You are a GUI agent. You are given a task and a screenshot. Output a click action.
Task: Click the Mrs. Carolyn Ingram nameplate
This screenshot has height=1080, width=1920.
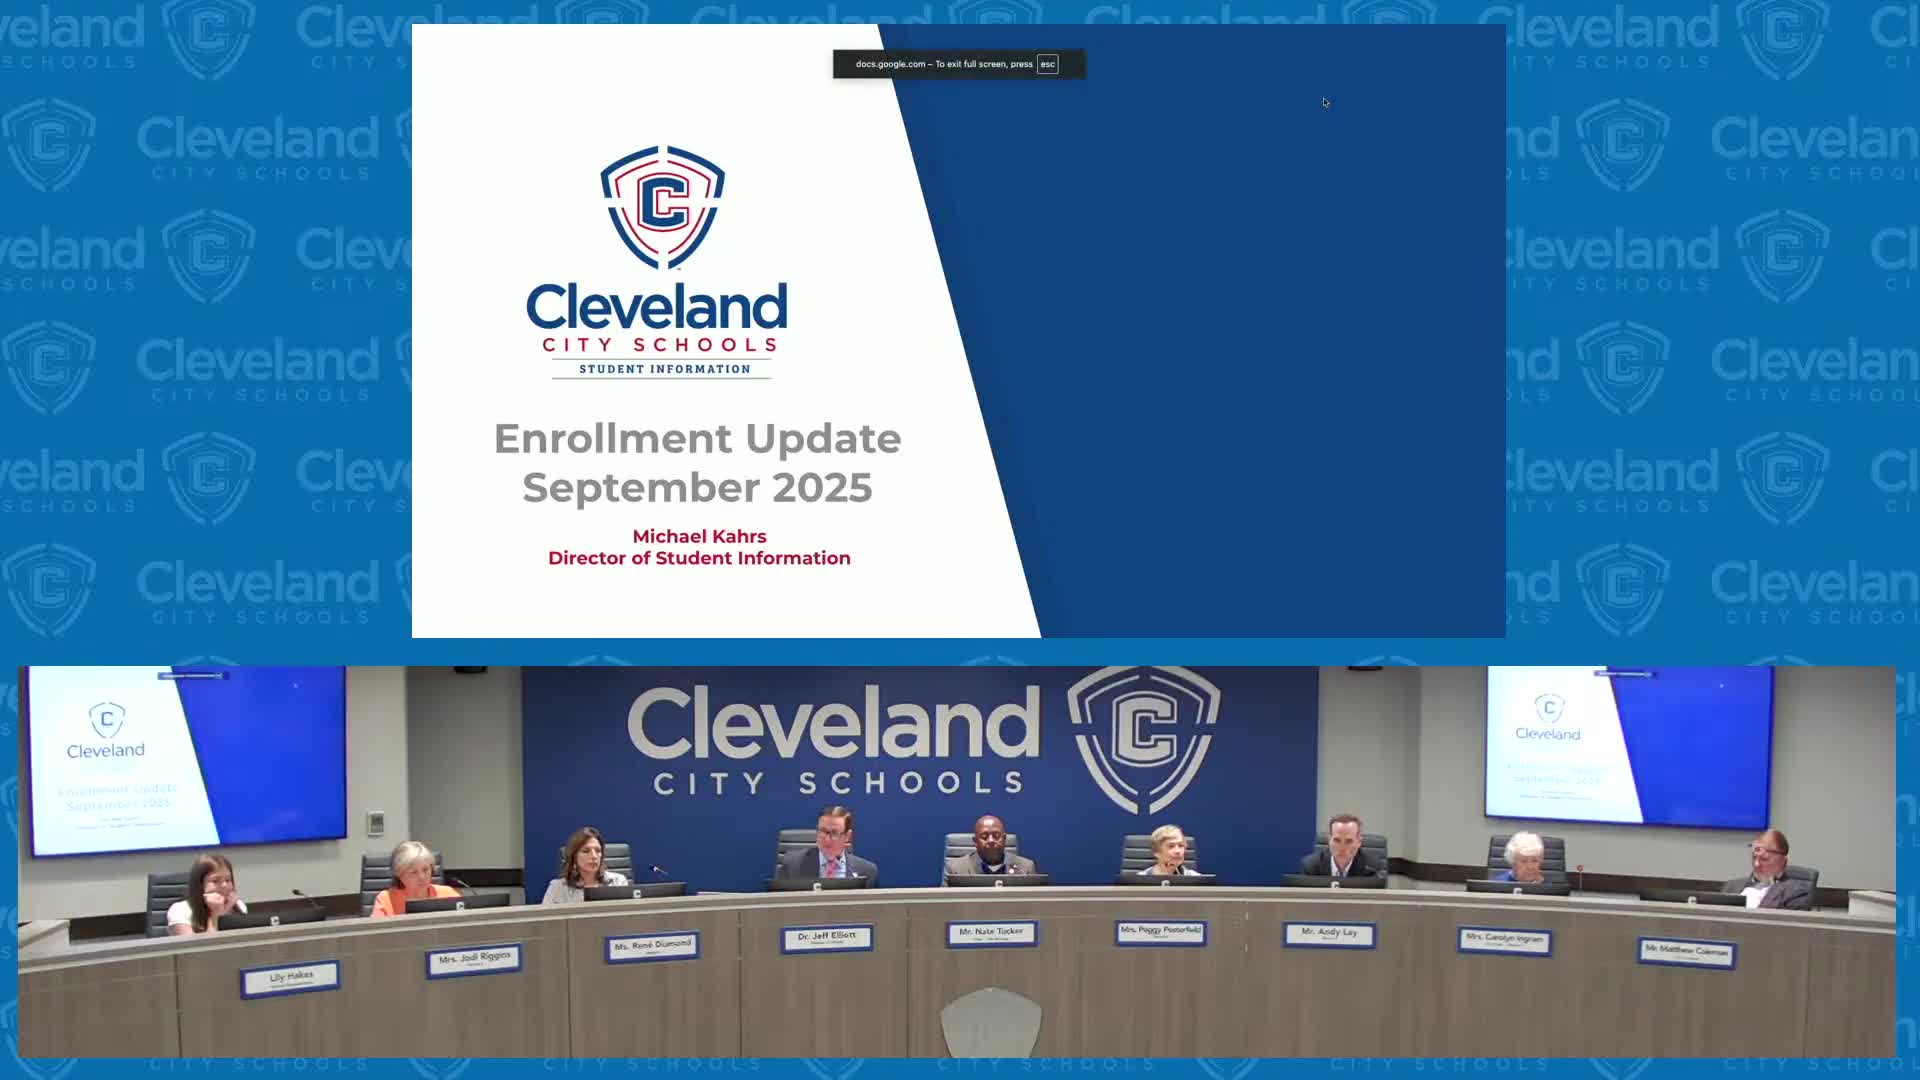pos(1504,940)
